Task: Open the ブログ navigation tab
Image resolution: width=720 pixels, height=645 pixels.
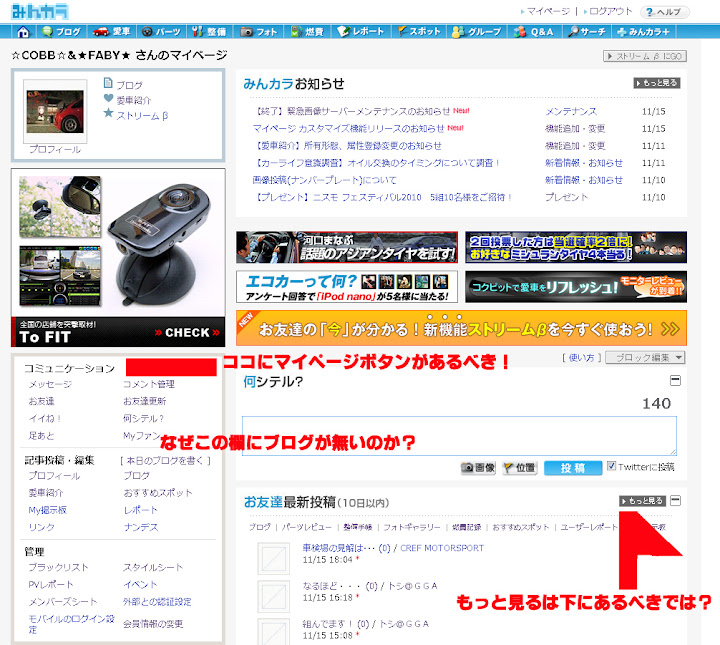Action: (x=61, y=32)
